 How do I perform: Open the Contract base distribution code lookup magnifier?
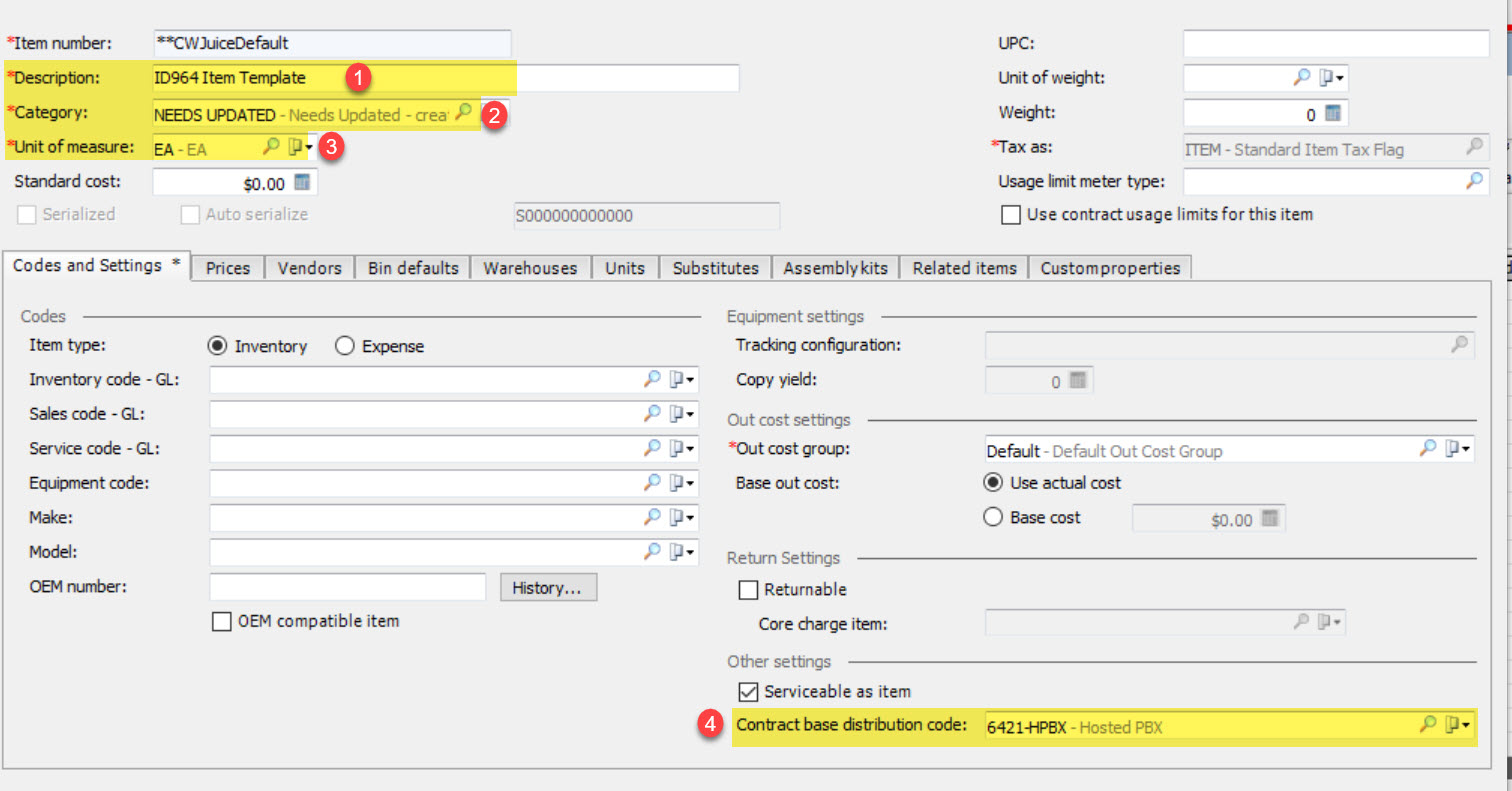point(1428,725)
